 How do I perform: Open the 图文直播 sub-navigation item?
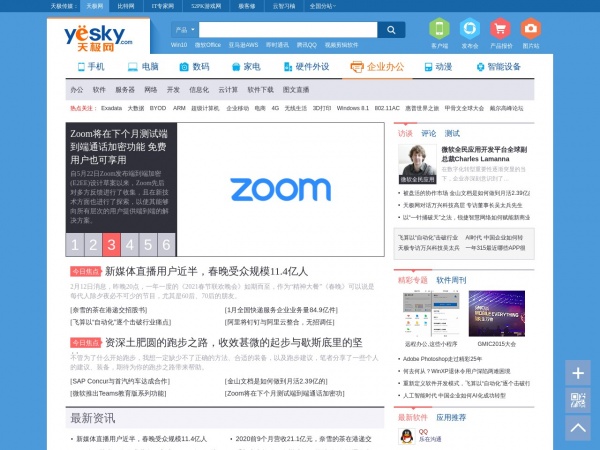click(x=296, y=90)
